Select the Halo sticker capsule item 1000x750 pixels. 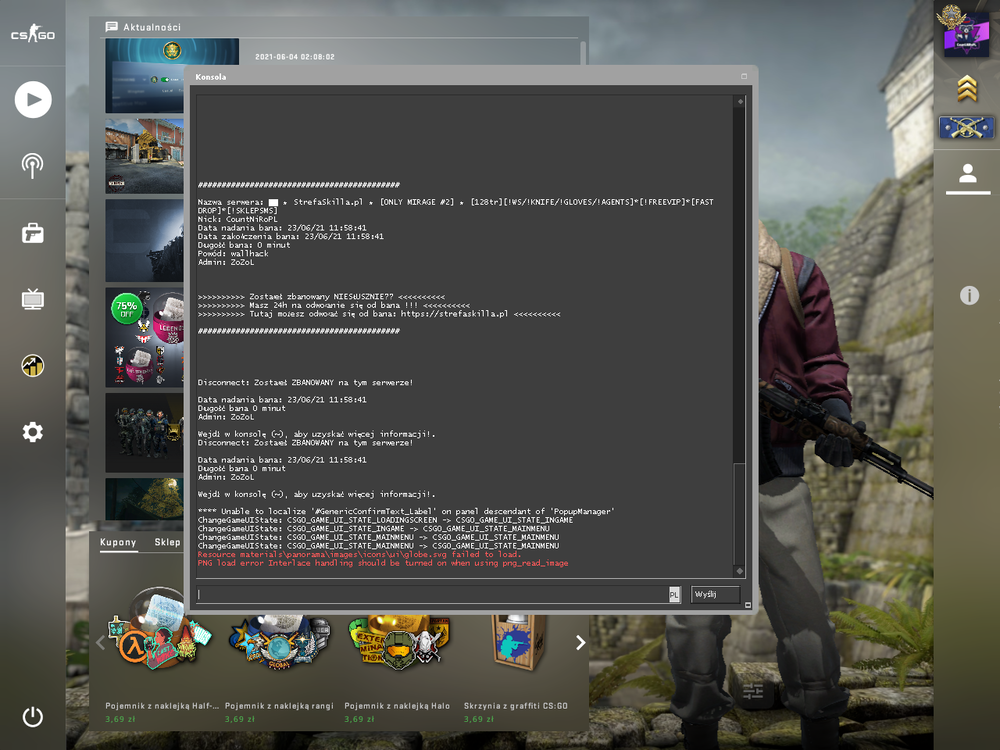399,643
